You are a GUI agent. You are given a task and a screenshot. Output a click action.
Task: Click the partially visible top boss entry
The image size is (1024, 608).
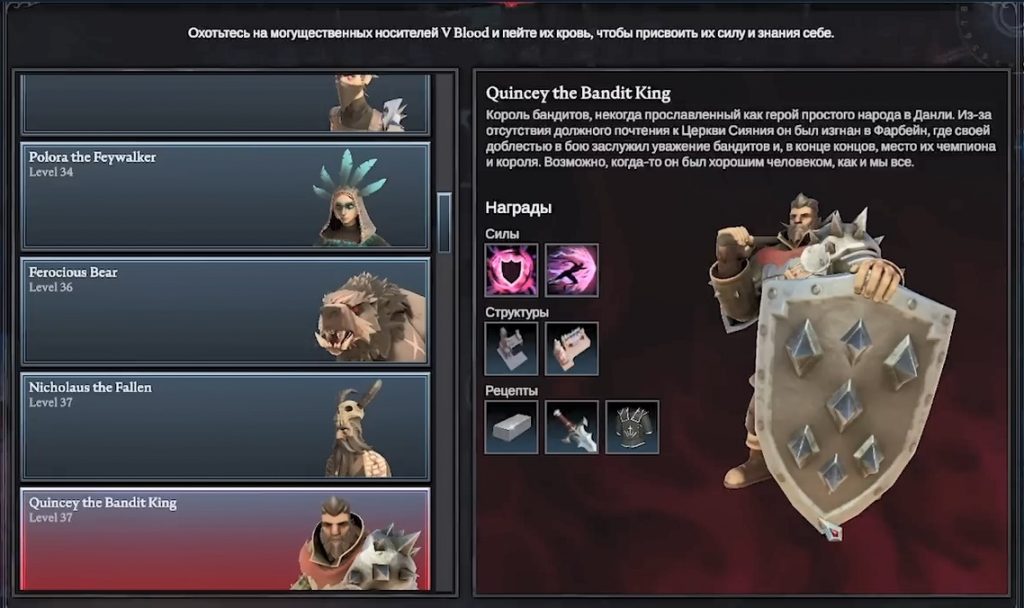[x=225, y=104]
